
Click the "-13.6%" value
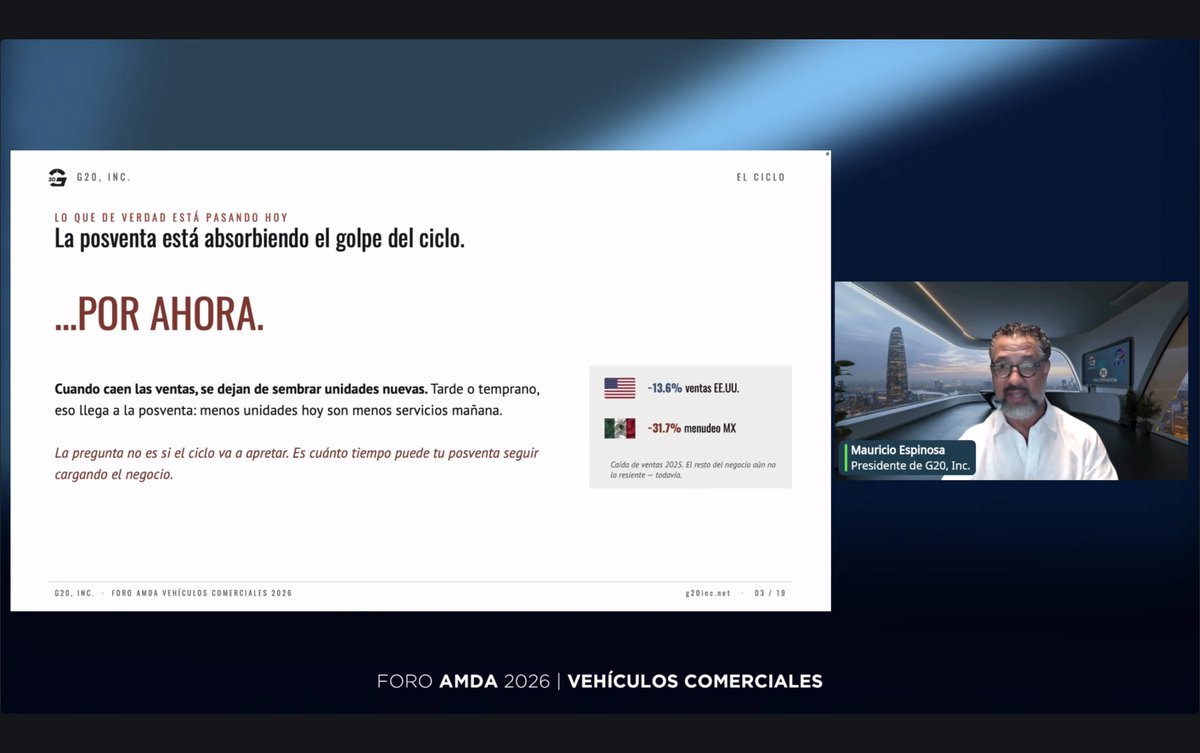(x=664, y=388)
